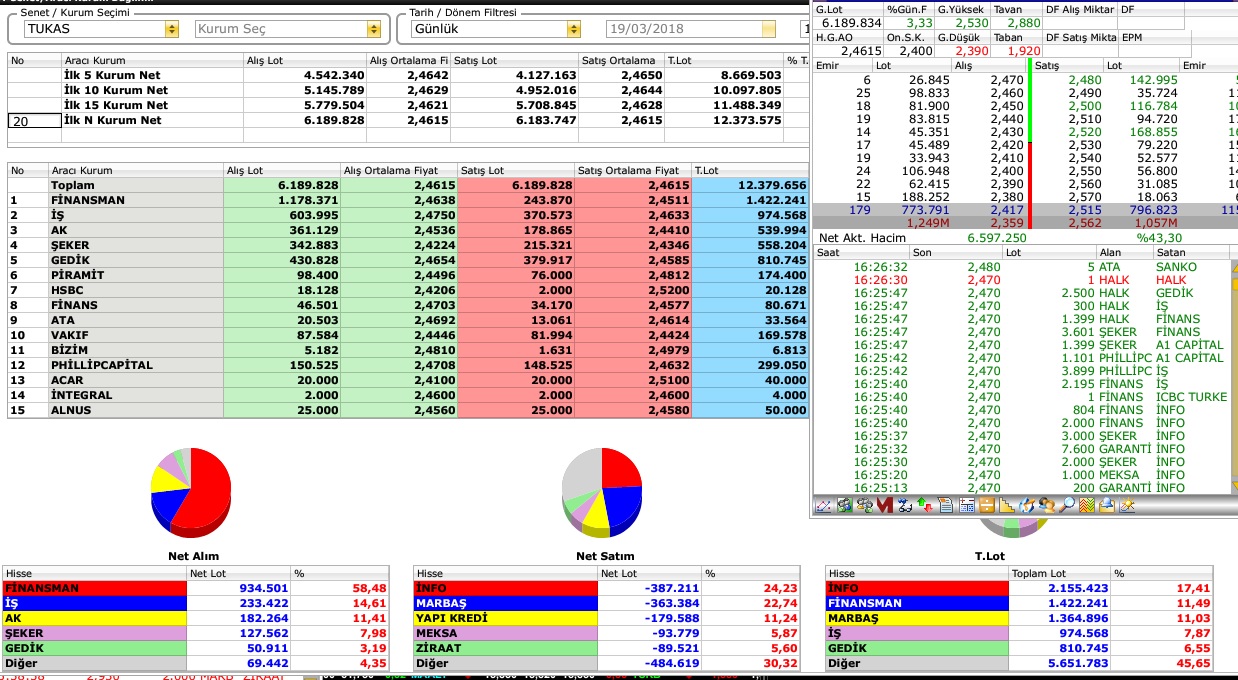Open the Kurum Seç institution dropdown
The height and width of the screenshot is (680, 1238).
coord(374,29)
